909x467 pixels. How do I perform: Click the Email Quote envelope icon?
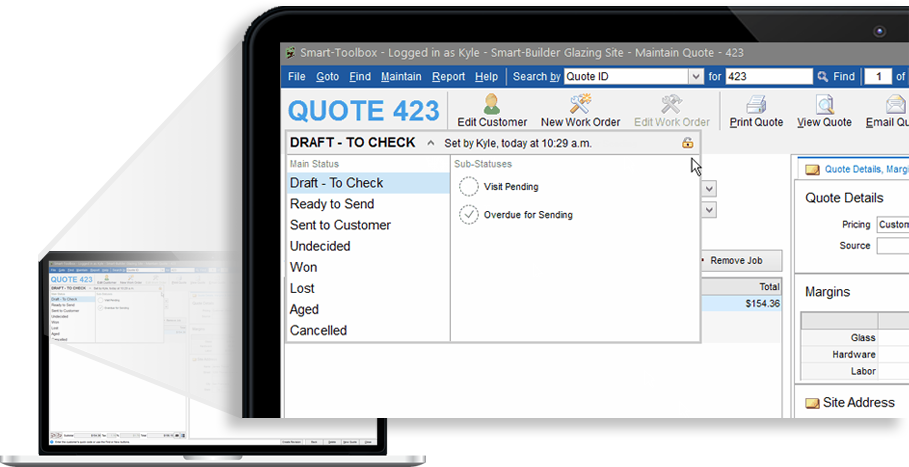point(896,104)
